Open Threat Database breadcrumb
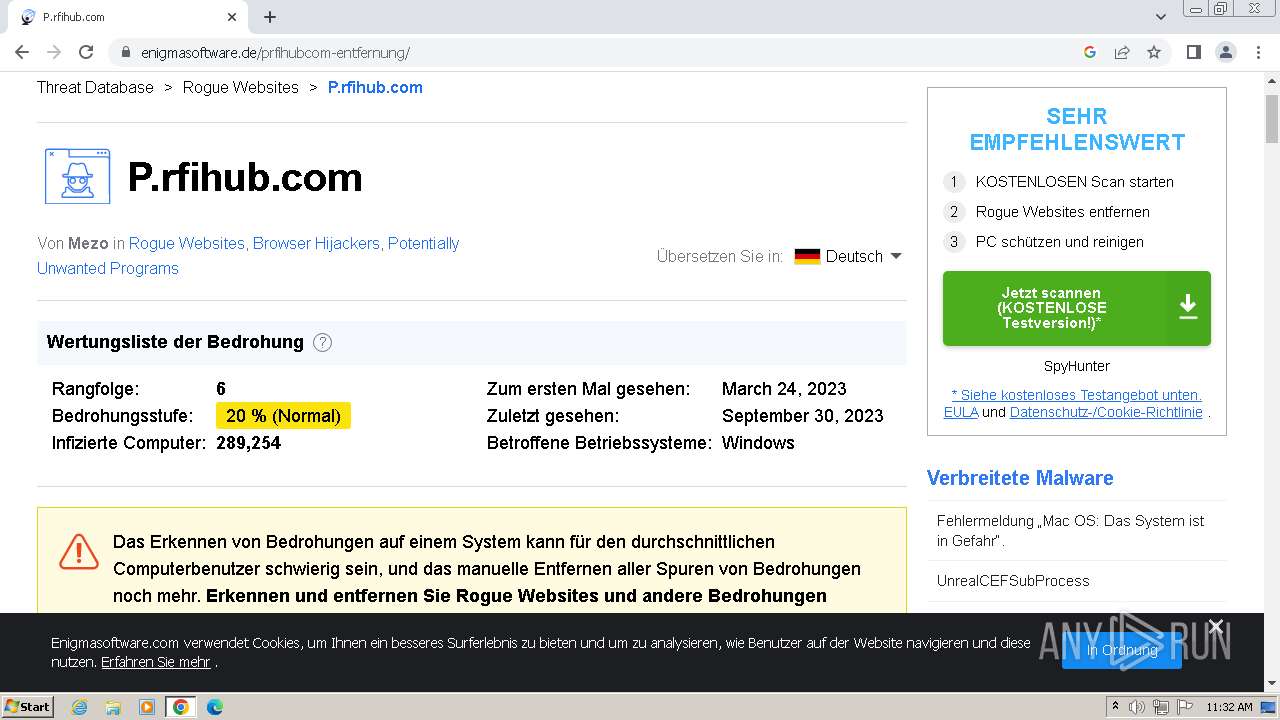Viewport: 1280px width, 720px height. pyautogui.click(x=95, y=87)
